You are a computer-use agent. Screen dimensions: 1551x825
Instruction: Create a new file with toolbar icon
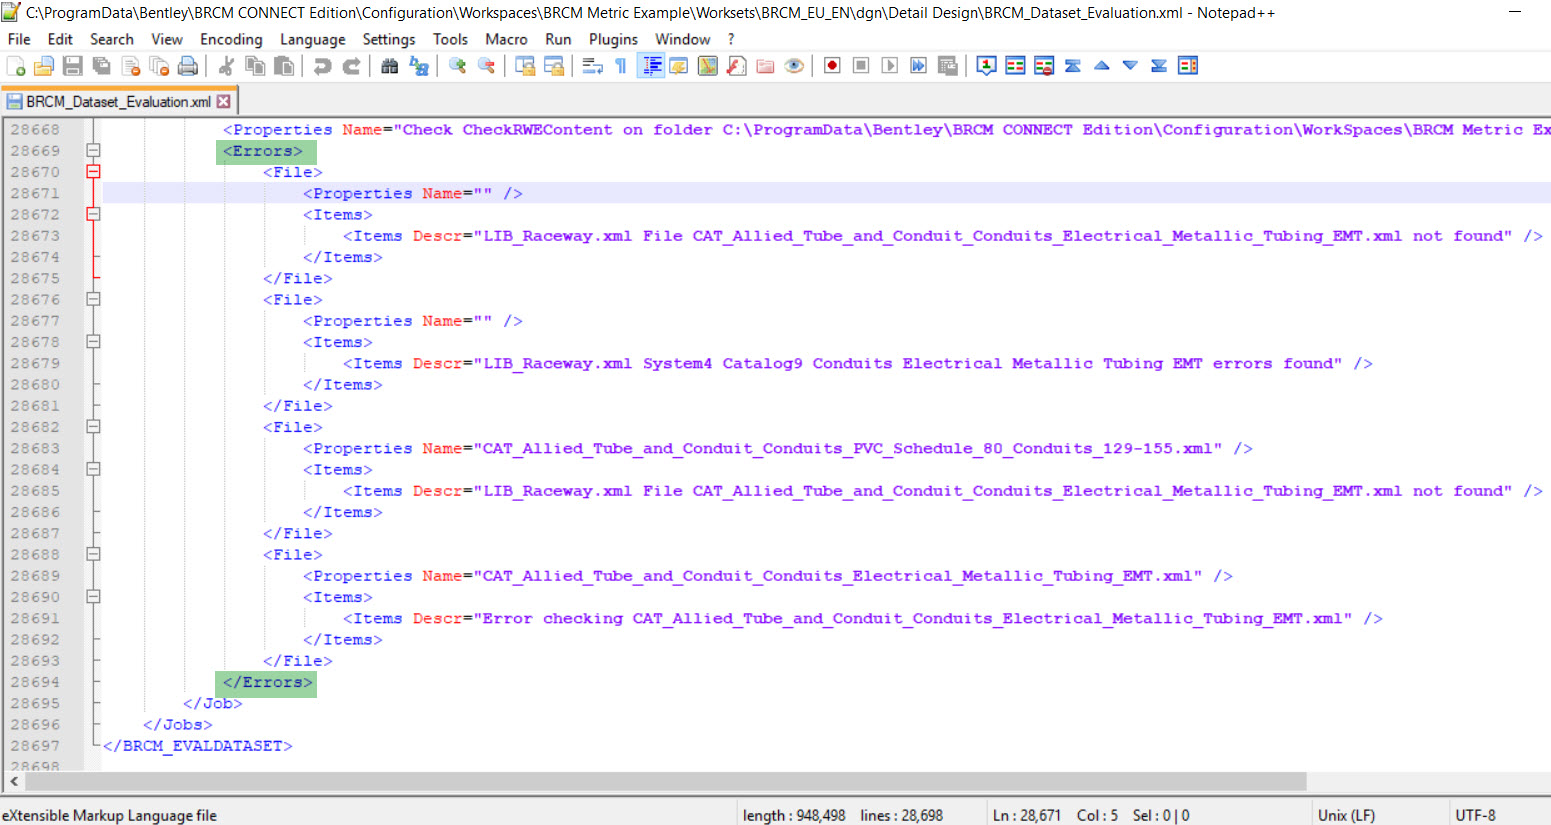click(16, 66)
